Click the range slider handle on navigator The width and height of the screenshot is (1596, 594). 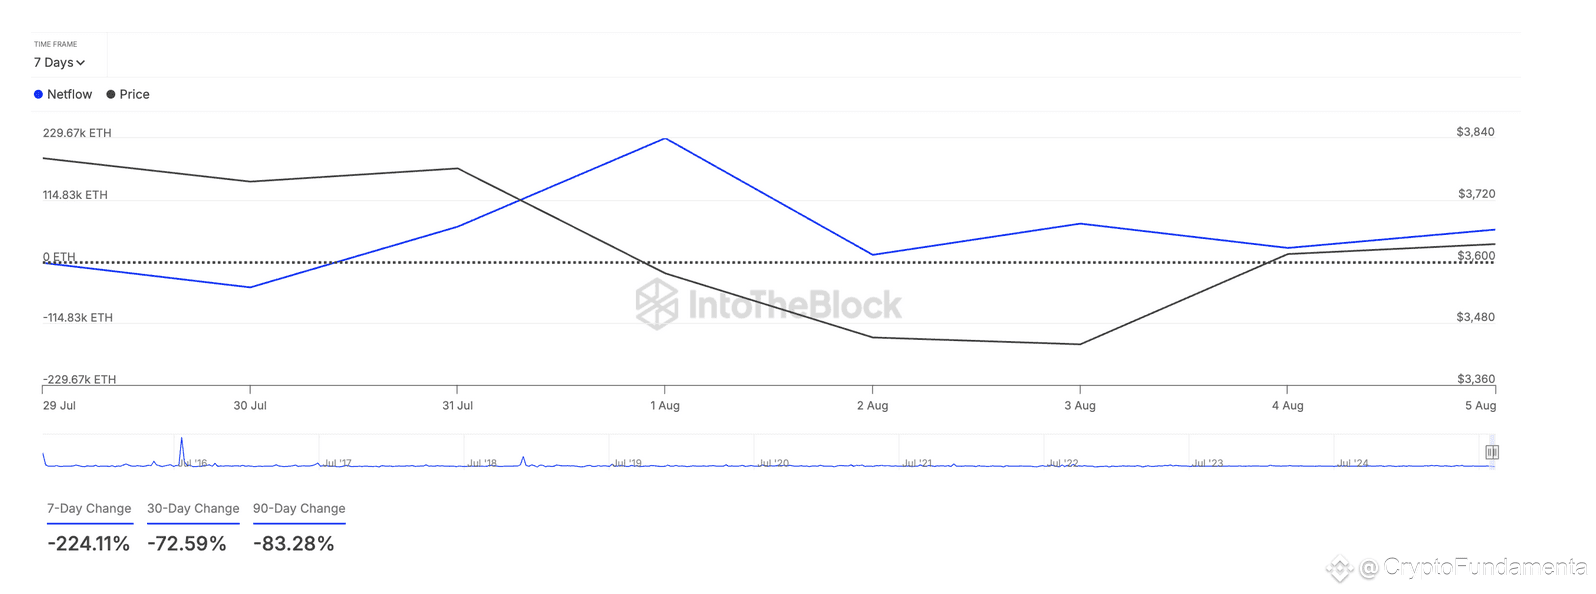point(1491,452)
